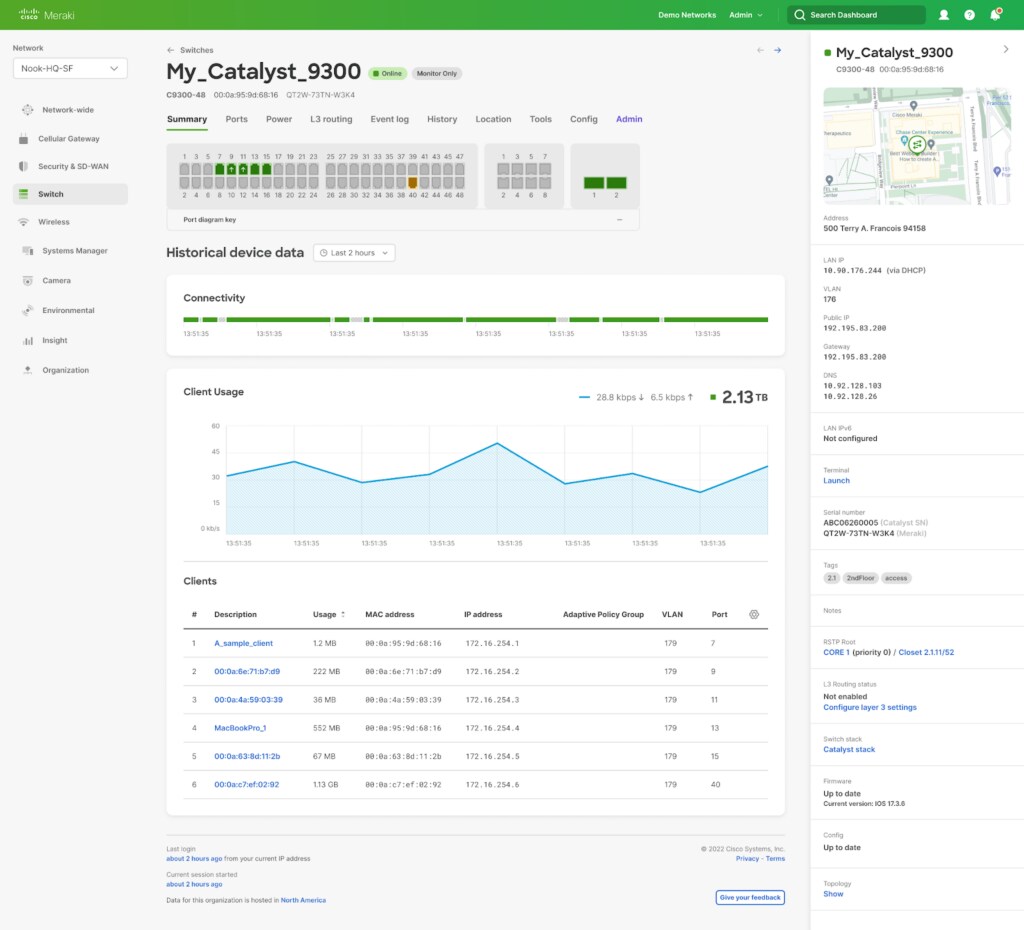Open the Last 2 hours time range dropdown
Image resolution: width=1024 pixels, height=930 pixels.
click(354, 253)
